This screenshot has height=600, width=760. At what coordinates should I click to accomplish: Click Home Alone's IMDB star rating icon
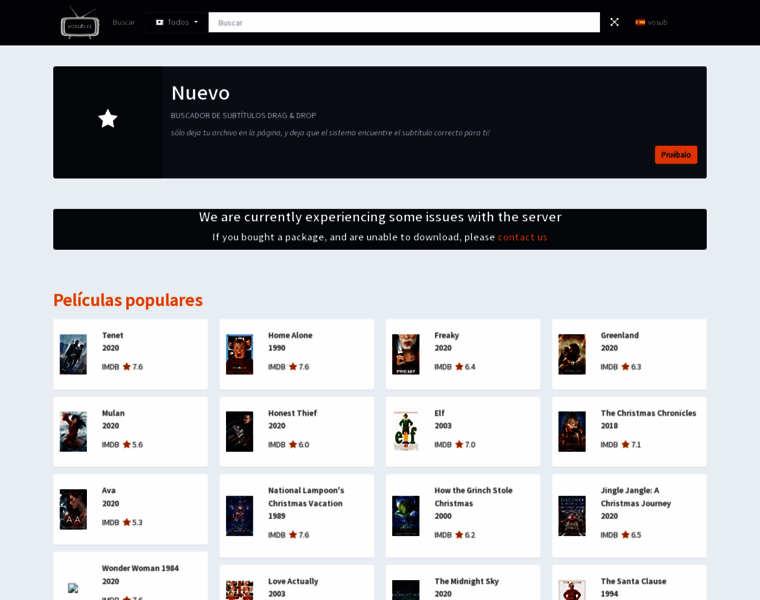coord(293,366)
